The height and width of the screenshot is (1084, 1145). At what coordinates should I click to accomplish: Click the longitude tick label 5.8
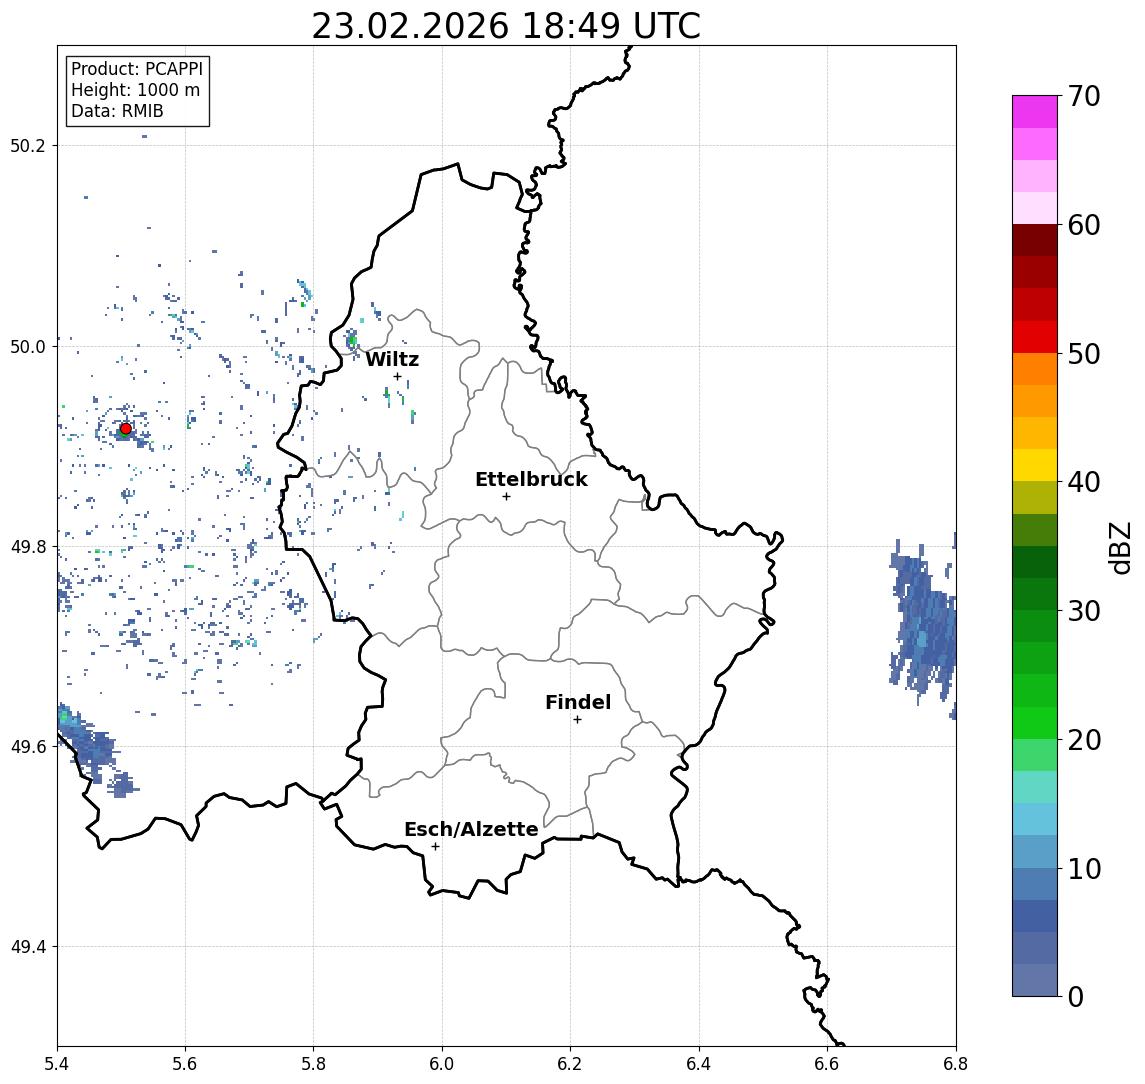click(313, 1064)
